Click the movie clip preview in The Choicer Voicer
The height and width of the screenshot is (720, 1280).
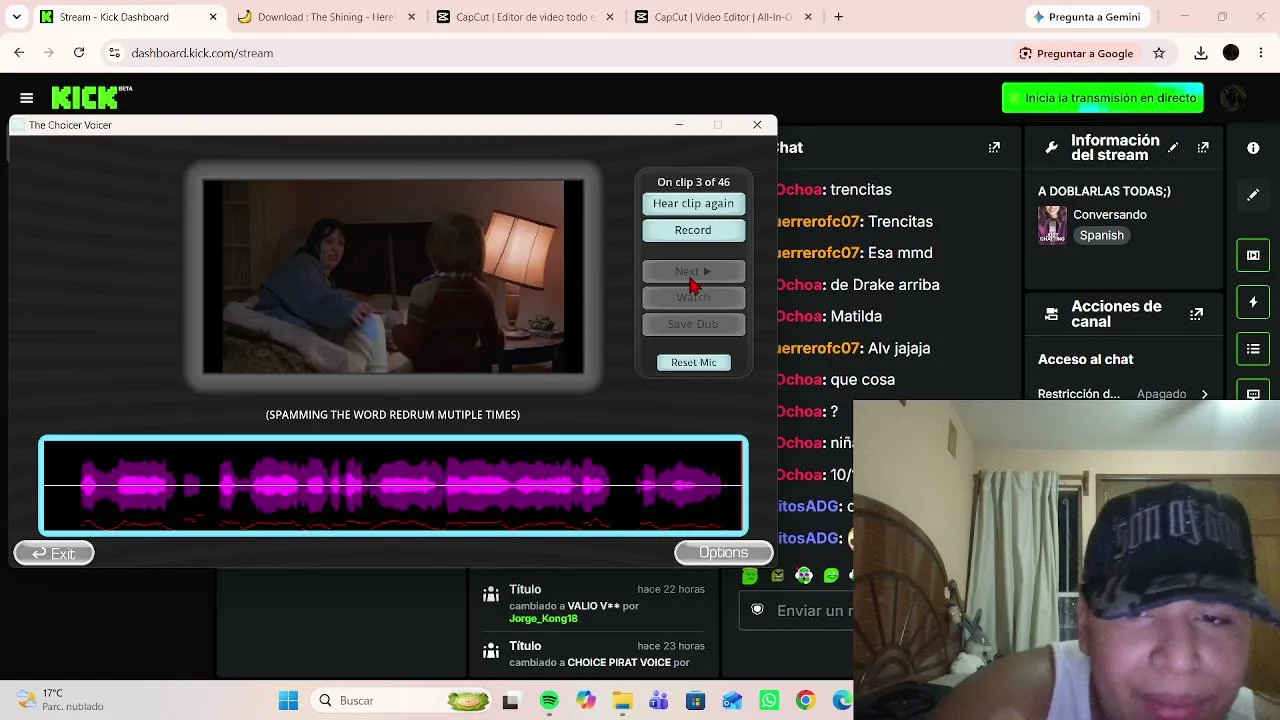pos(393,277)
